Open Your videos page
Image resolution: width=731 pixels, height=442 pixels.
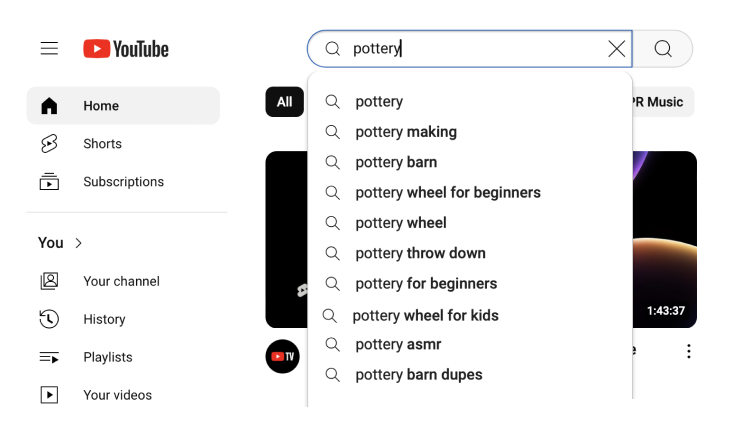[x=117, y=395]
